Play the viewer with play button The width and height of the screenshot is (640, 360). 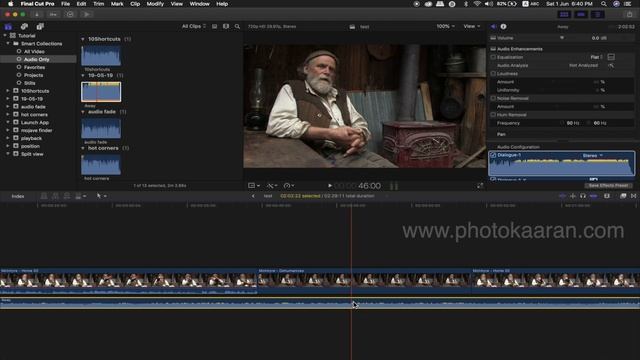tap(330, 186)
